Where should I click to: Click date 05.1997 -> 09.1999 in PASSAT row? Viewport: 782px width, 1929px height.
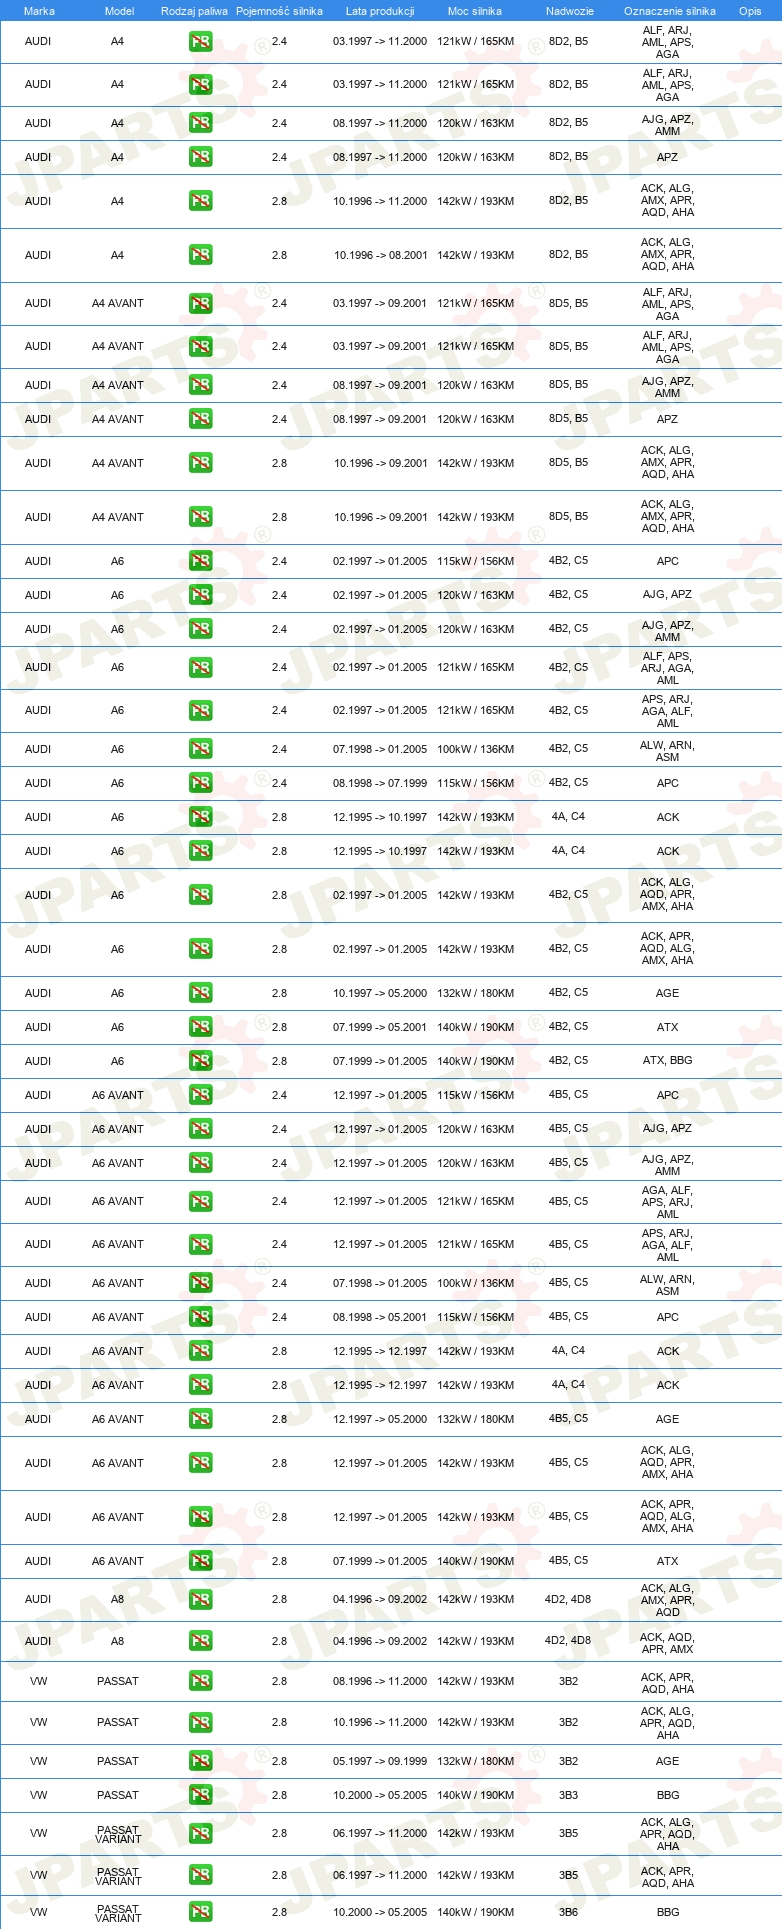click(380, 1761)
